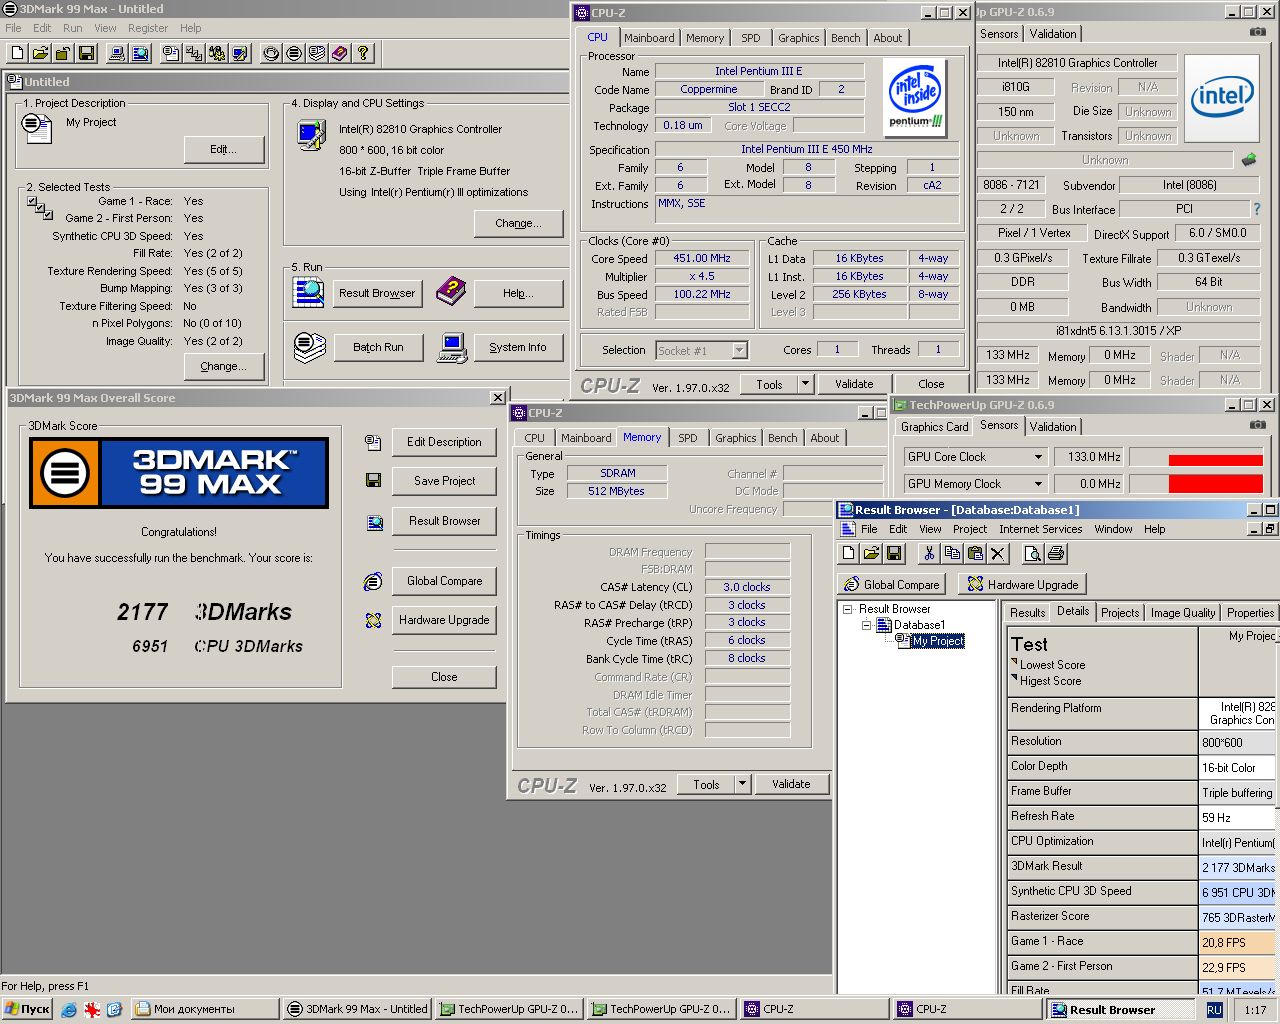Image resolution: width=1280 pixels, height=1024 pixels.
Task: Click Open project icon in 3DMark toolbar
Action: 40,53
